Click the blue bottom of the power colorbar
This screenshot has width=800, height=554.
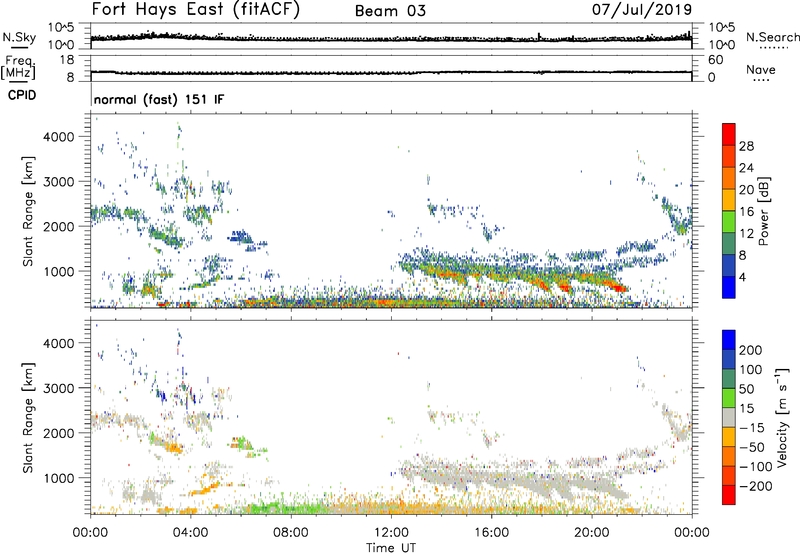729,289
